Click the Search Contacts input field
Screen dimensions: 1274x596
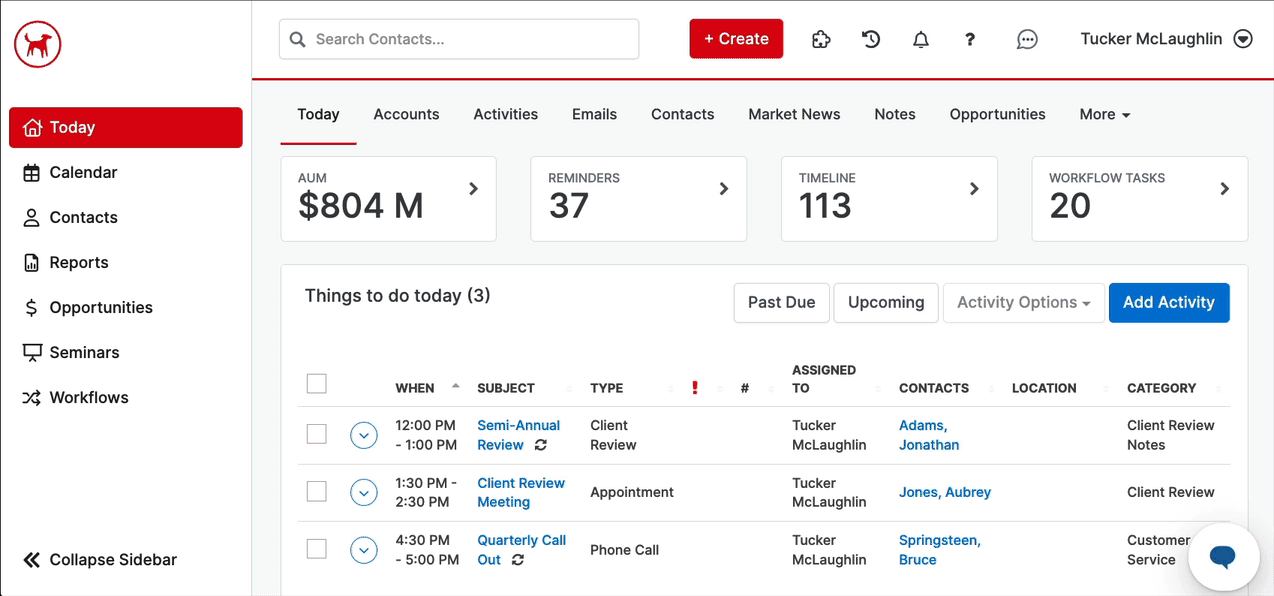coord(470,39)
